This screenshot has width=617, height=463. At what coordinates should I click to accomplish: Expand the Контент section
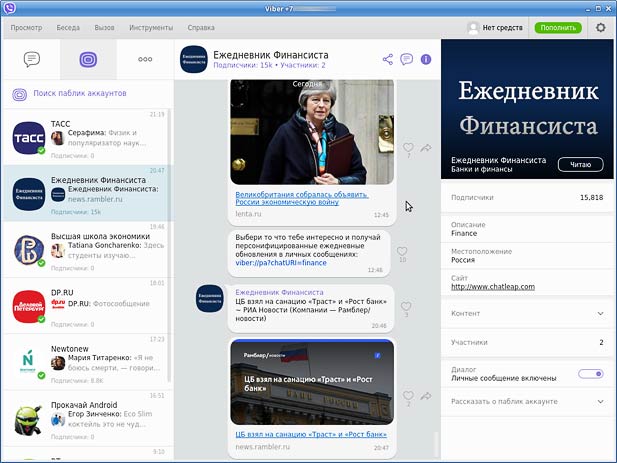pyautogui.click(x=527, y=314)
